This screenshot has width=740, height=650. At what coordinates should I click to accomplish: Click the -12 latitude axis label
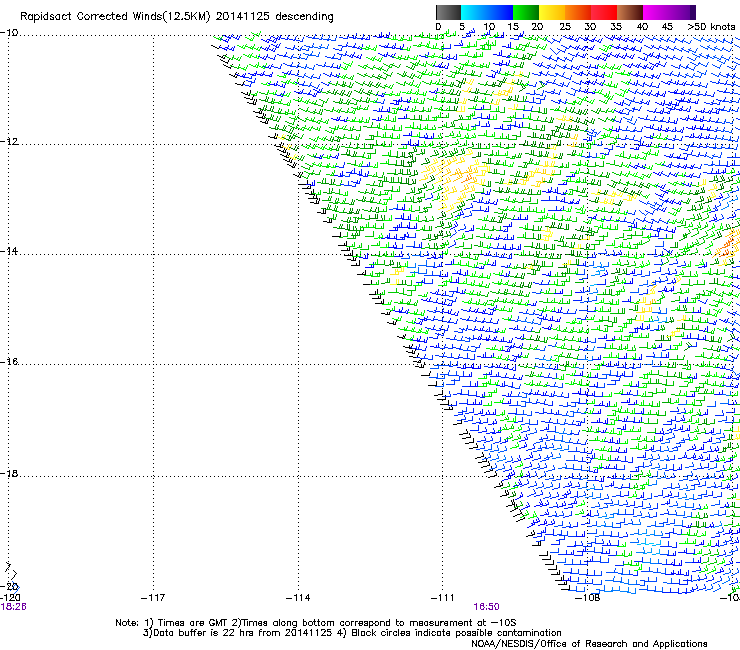[9, 142]
